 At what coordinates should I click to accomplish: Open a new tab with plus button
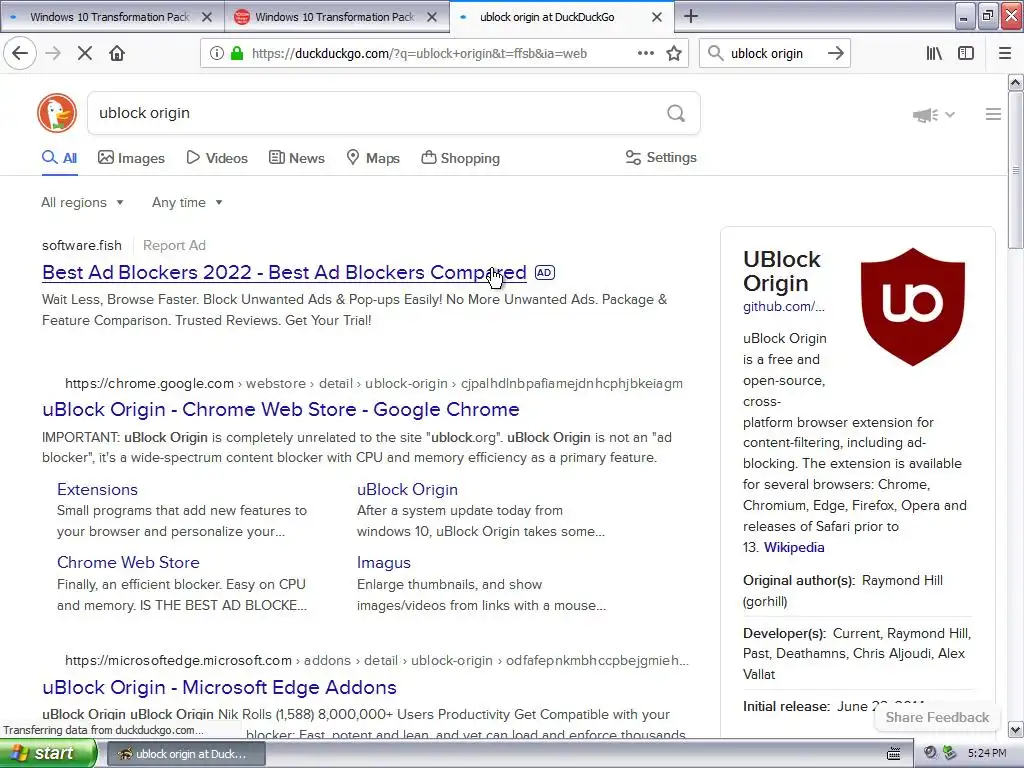(690, 16)
